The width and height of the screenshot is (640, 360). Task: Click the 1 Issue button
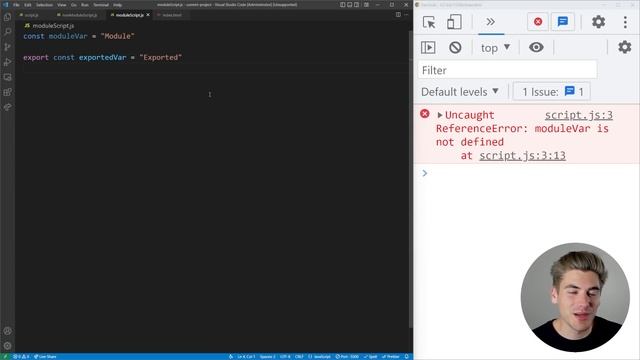point(552,92)
